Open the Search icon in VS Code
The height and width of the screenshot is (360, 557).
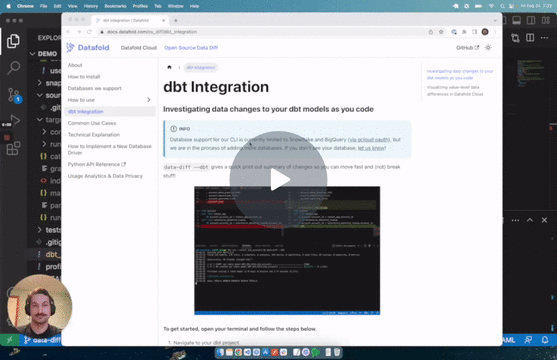[x=13, y=67]
